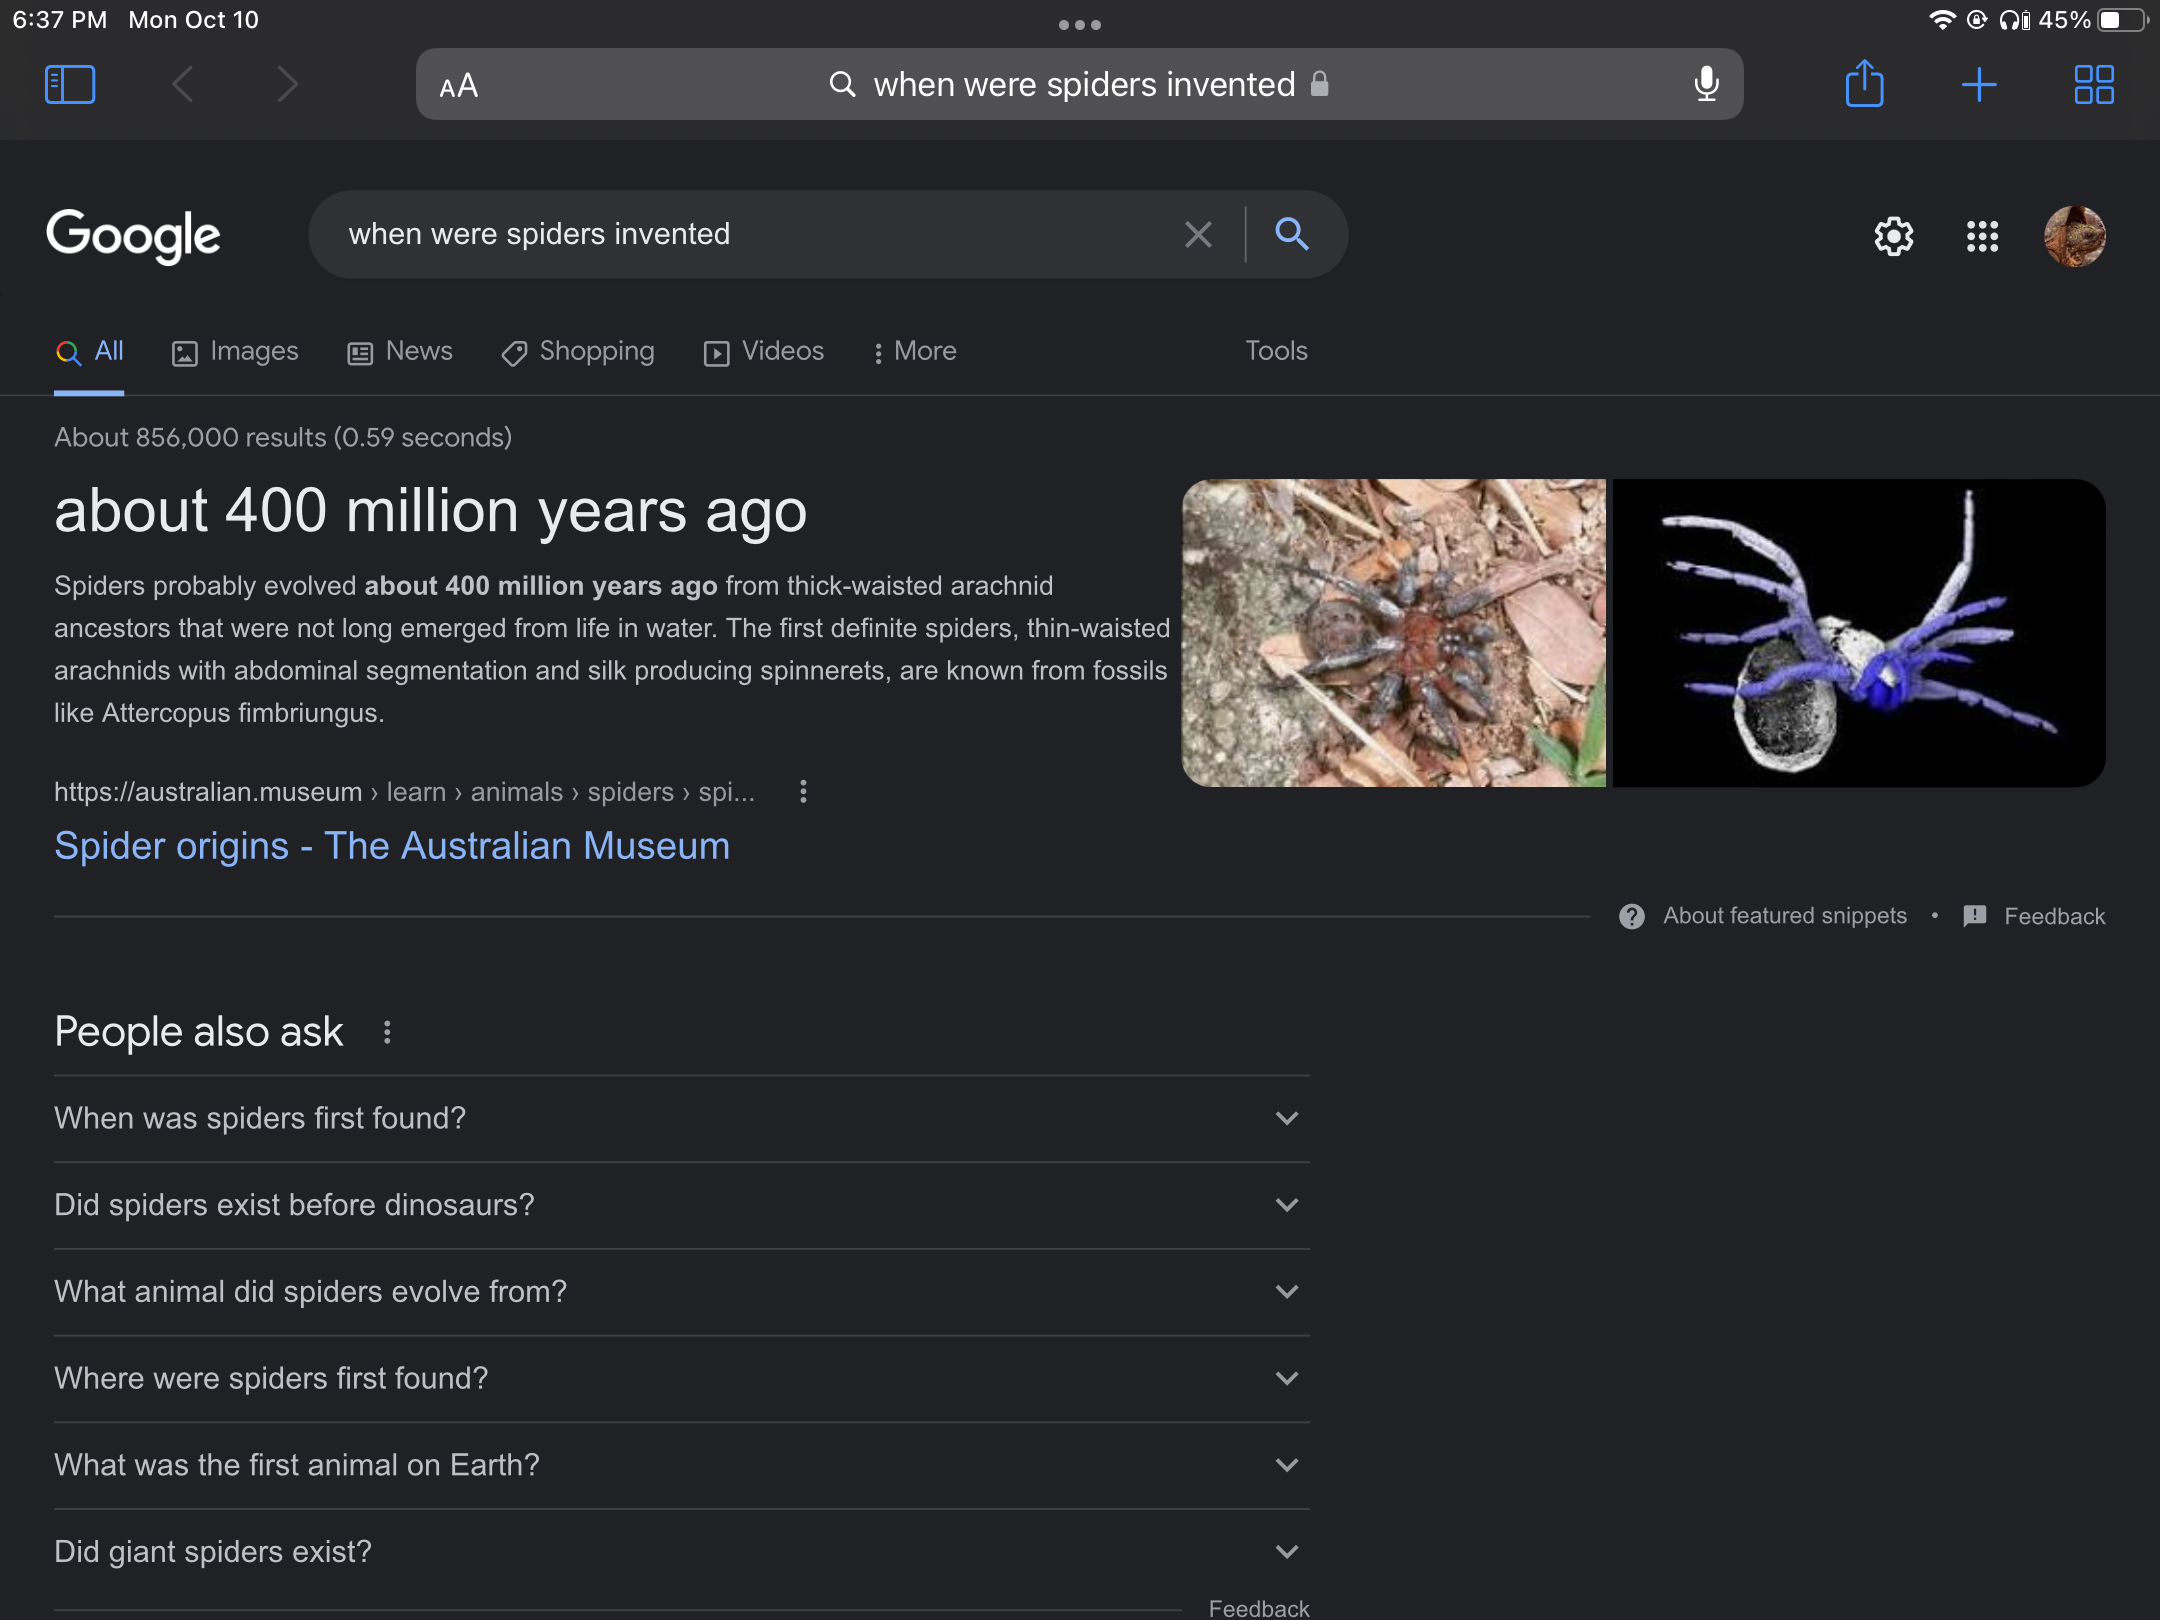
Task: Clear the Google search query with X
Action: [x=1198, y=234]
